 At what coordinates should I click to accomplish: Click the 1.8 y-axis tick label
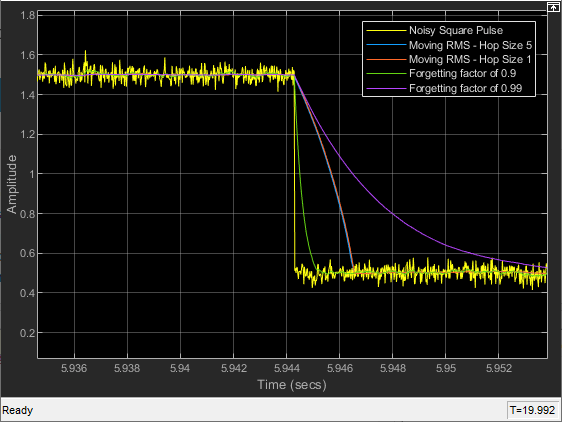(27, 15)
